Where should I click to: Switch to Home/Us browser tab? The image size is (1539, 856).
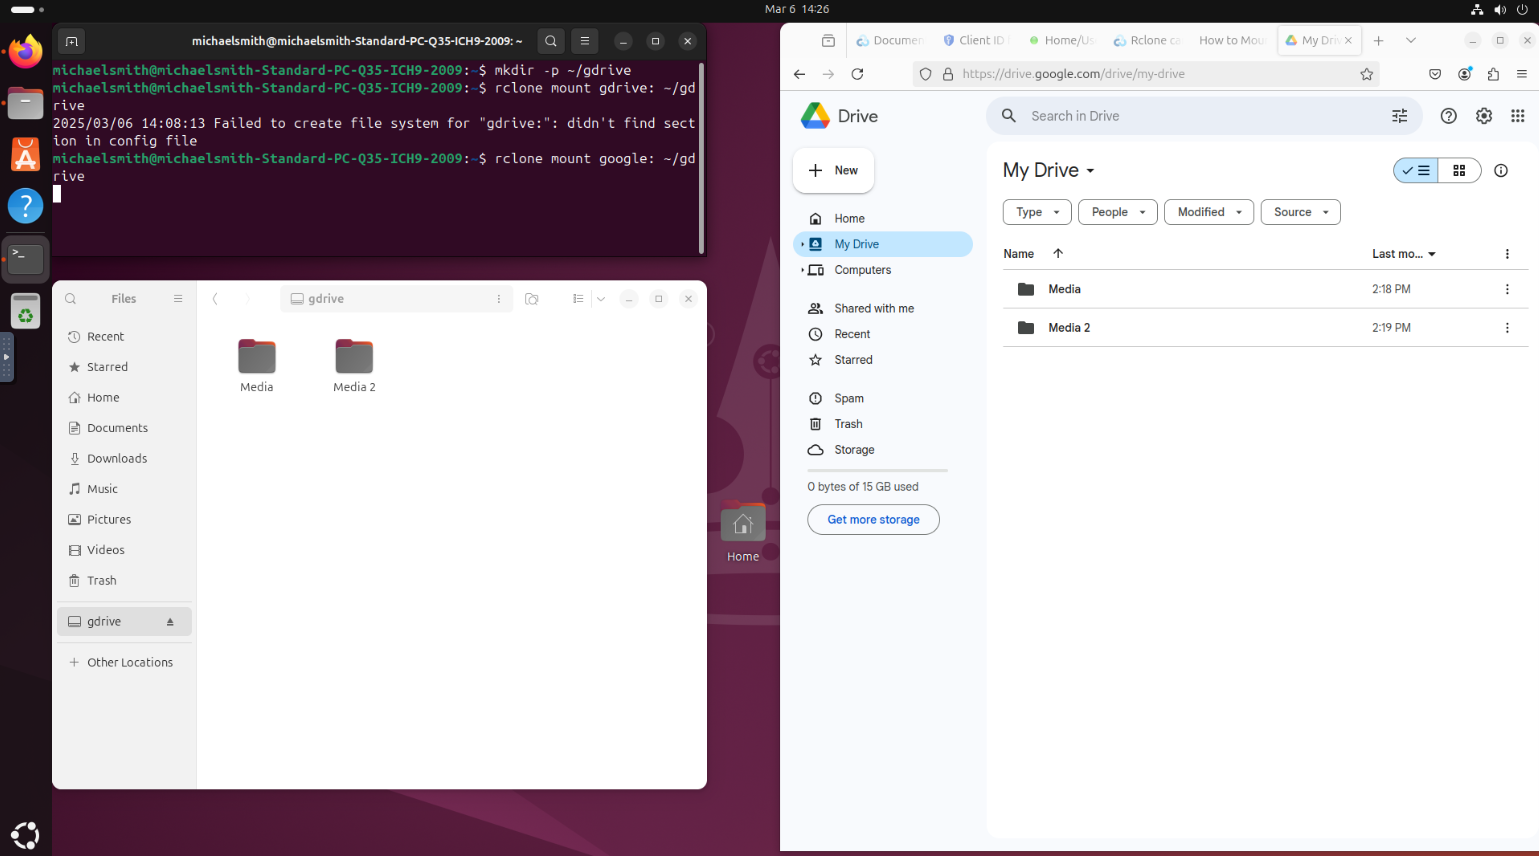point(1061,41)
